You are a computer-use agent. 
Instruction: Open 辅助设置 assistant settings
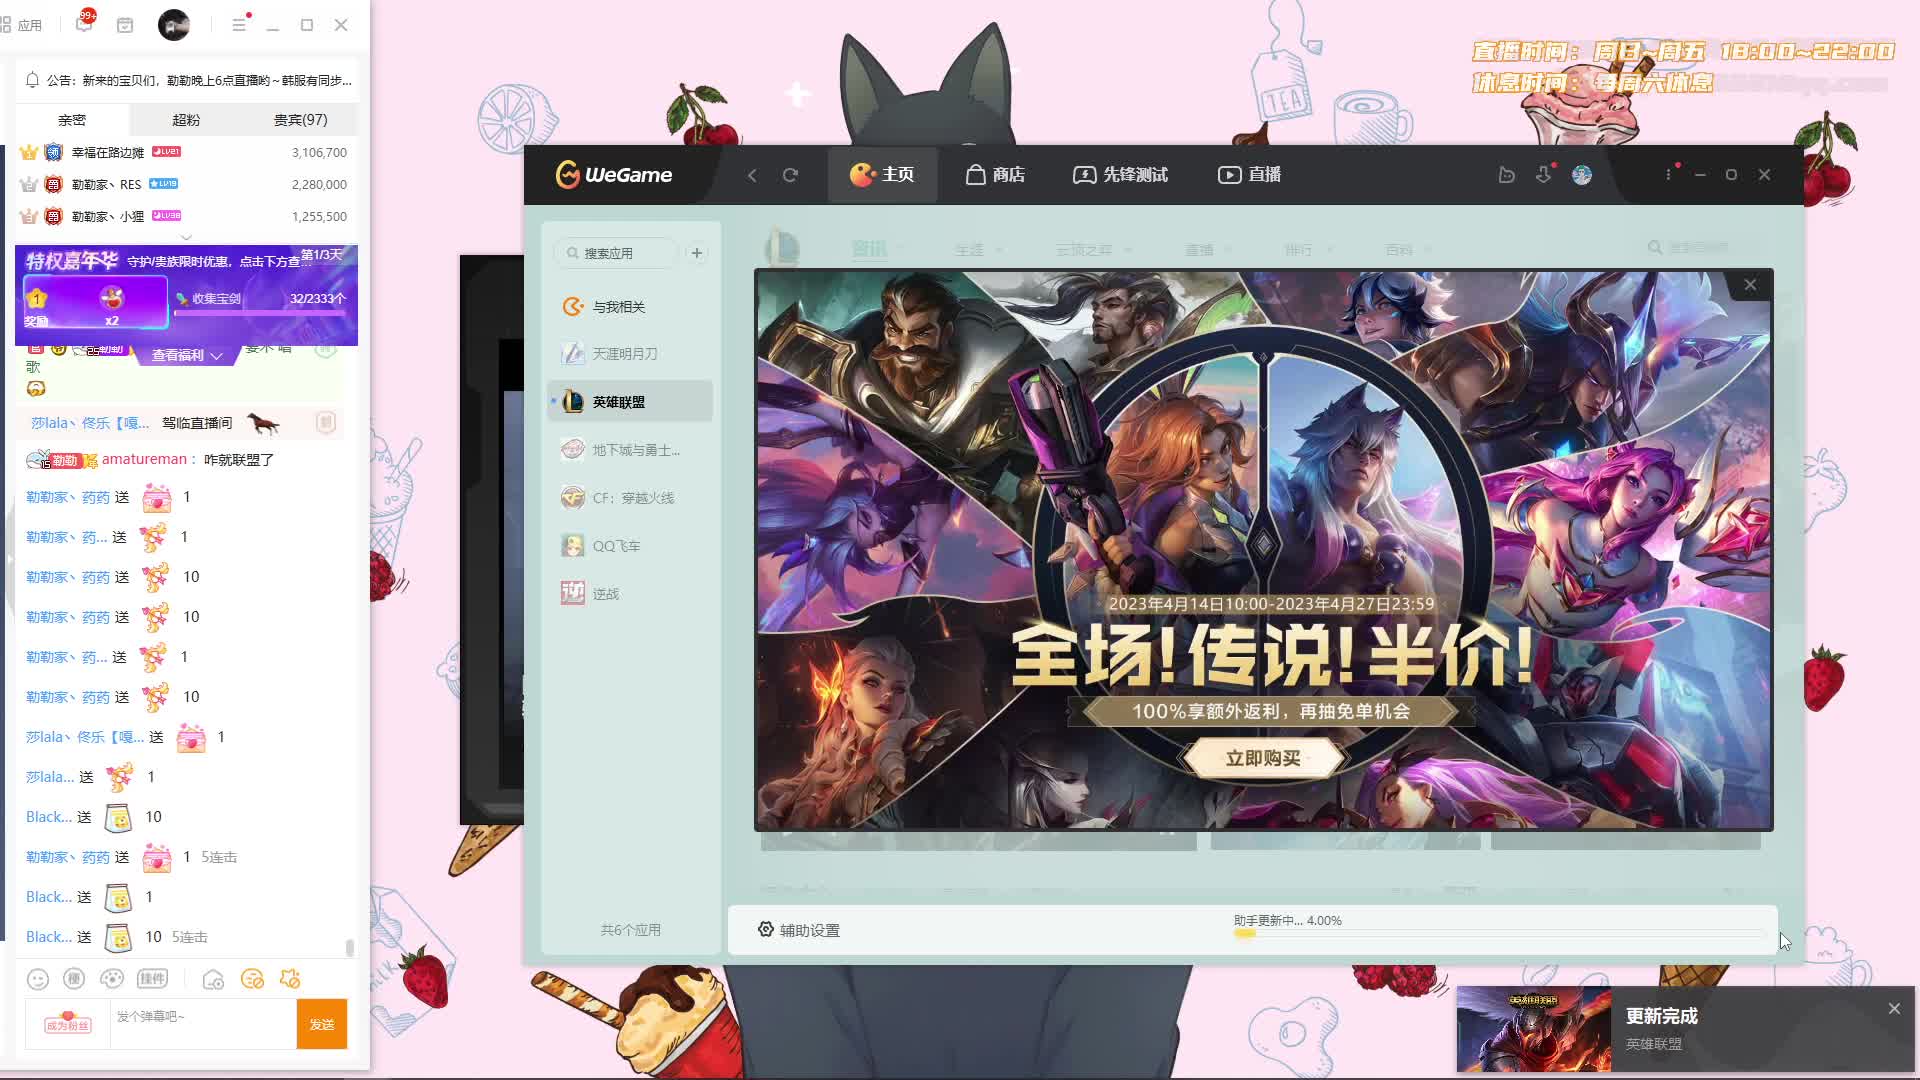[798, 930]
